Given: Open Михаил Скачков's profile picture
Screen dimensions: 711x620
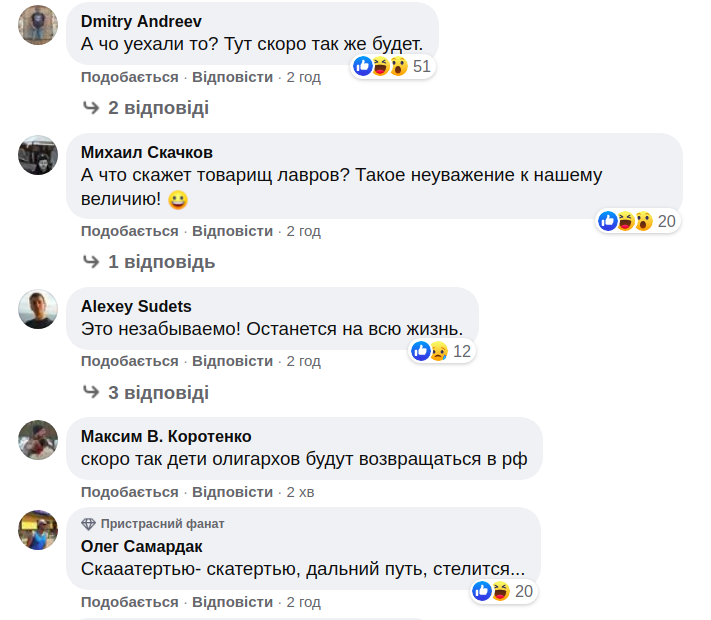Looking at the screenshot, I should tap(38, 155).
